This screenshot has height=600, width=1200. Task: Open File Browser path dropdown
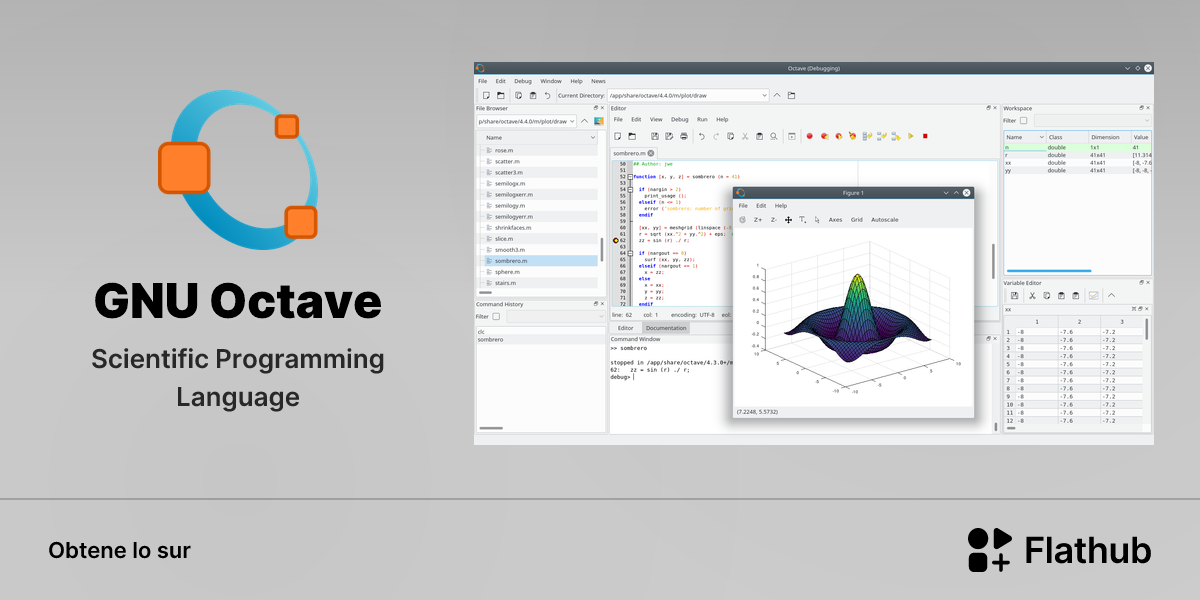click(x=572, y=121)
